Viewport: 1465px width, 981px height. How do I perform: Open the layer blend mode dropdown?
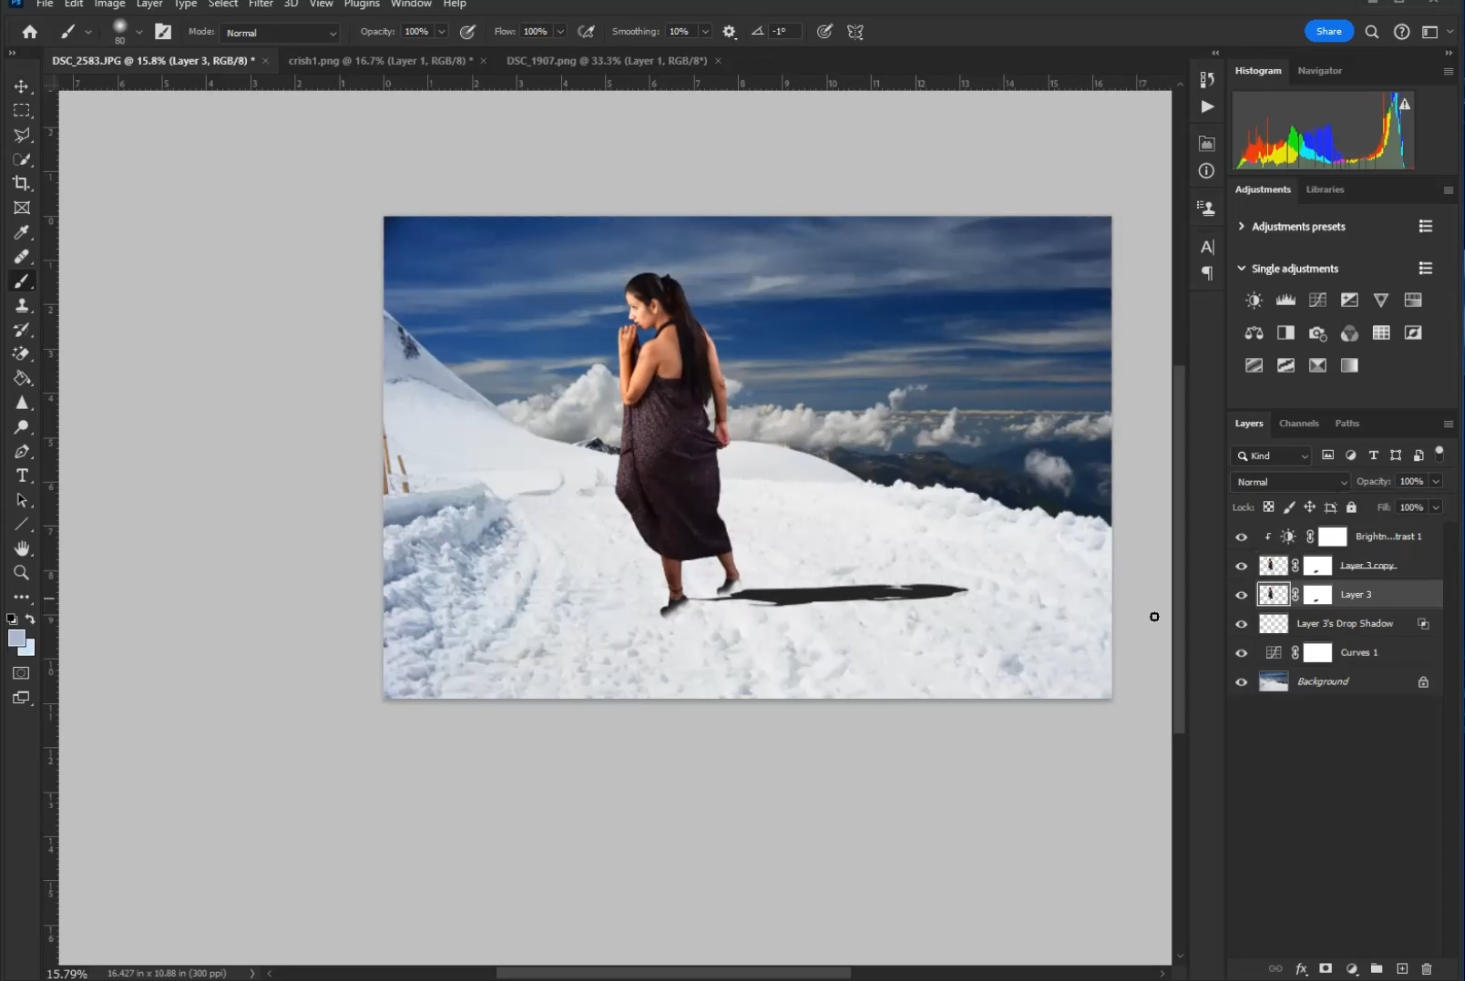point(1290,482)
